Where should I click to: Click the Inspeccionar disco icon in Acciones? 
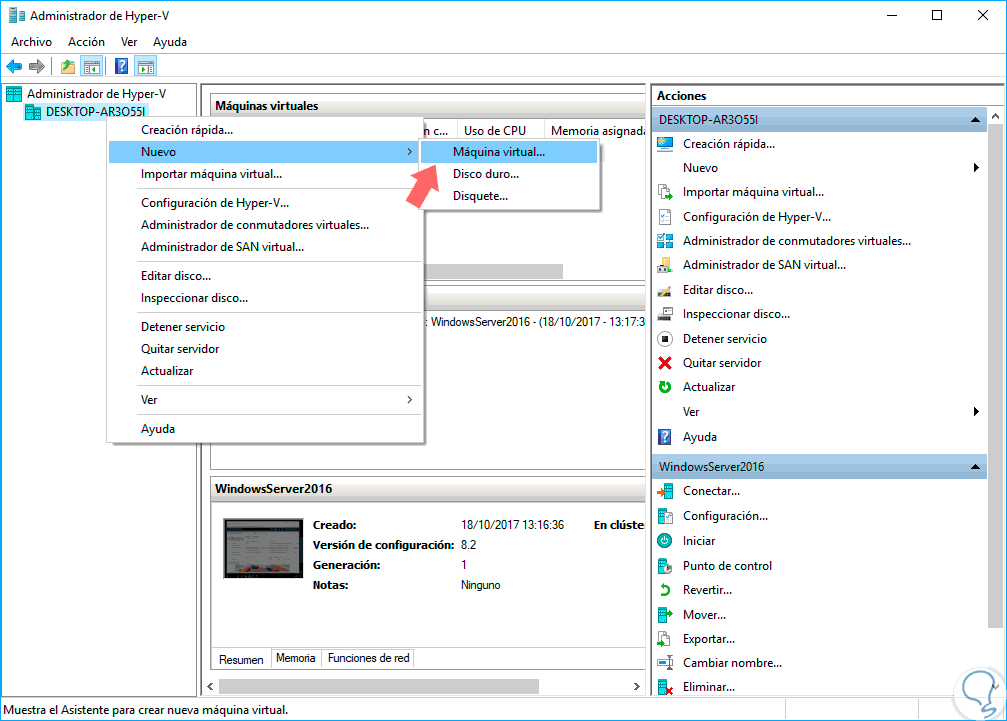tap(665, 314)
